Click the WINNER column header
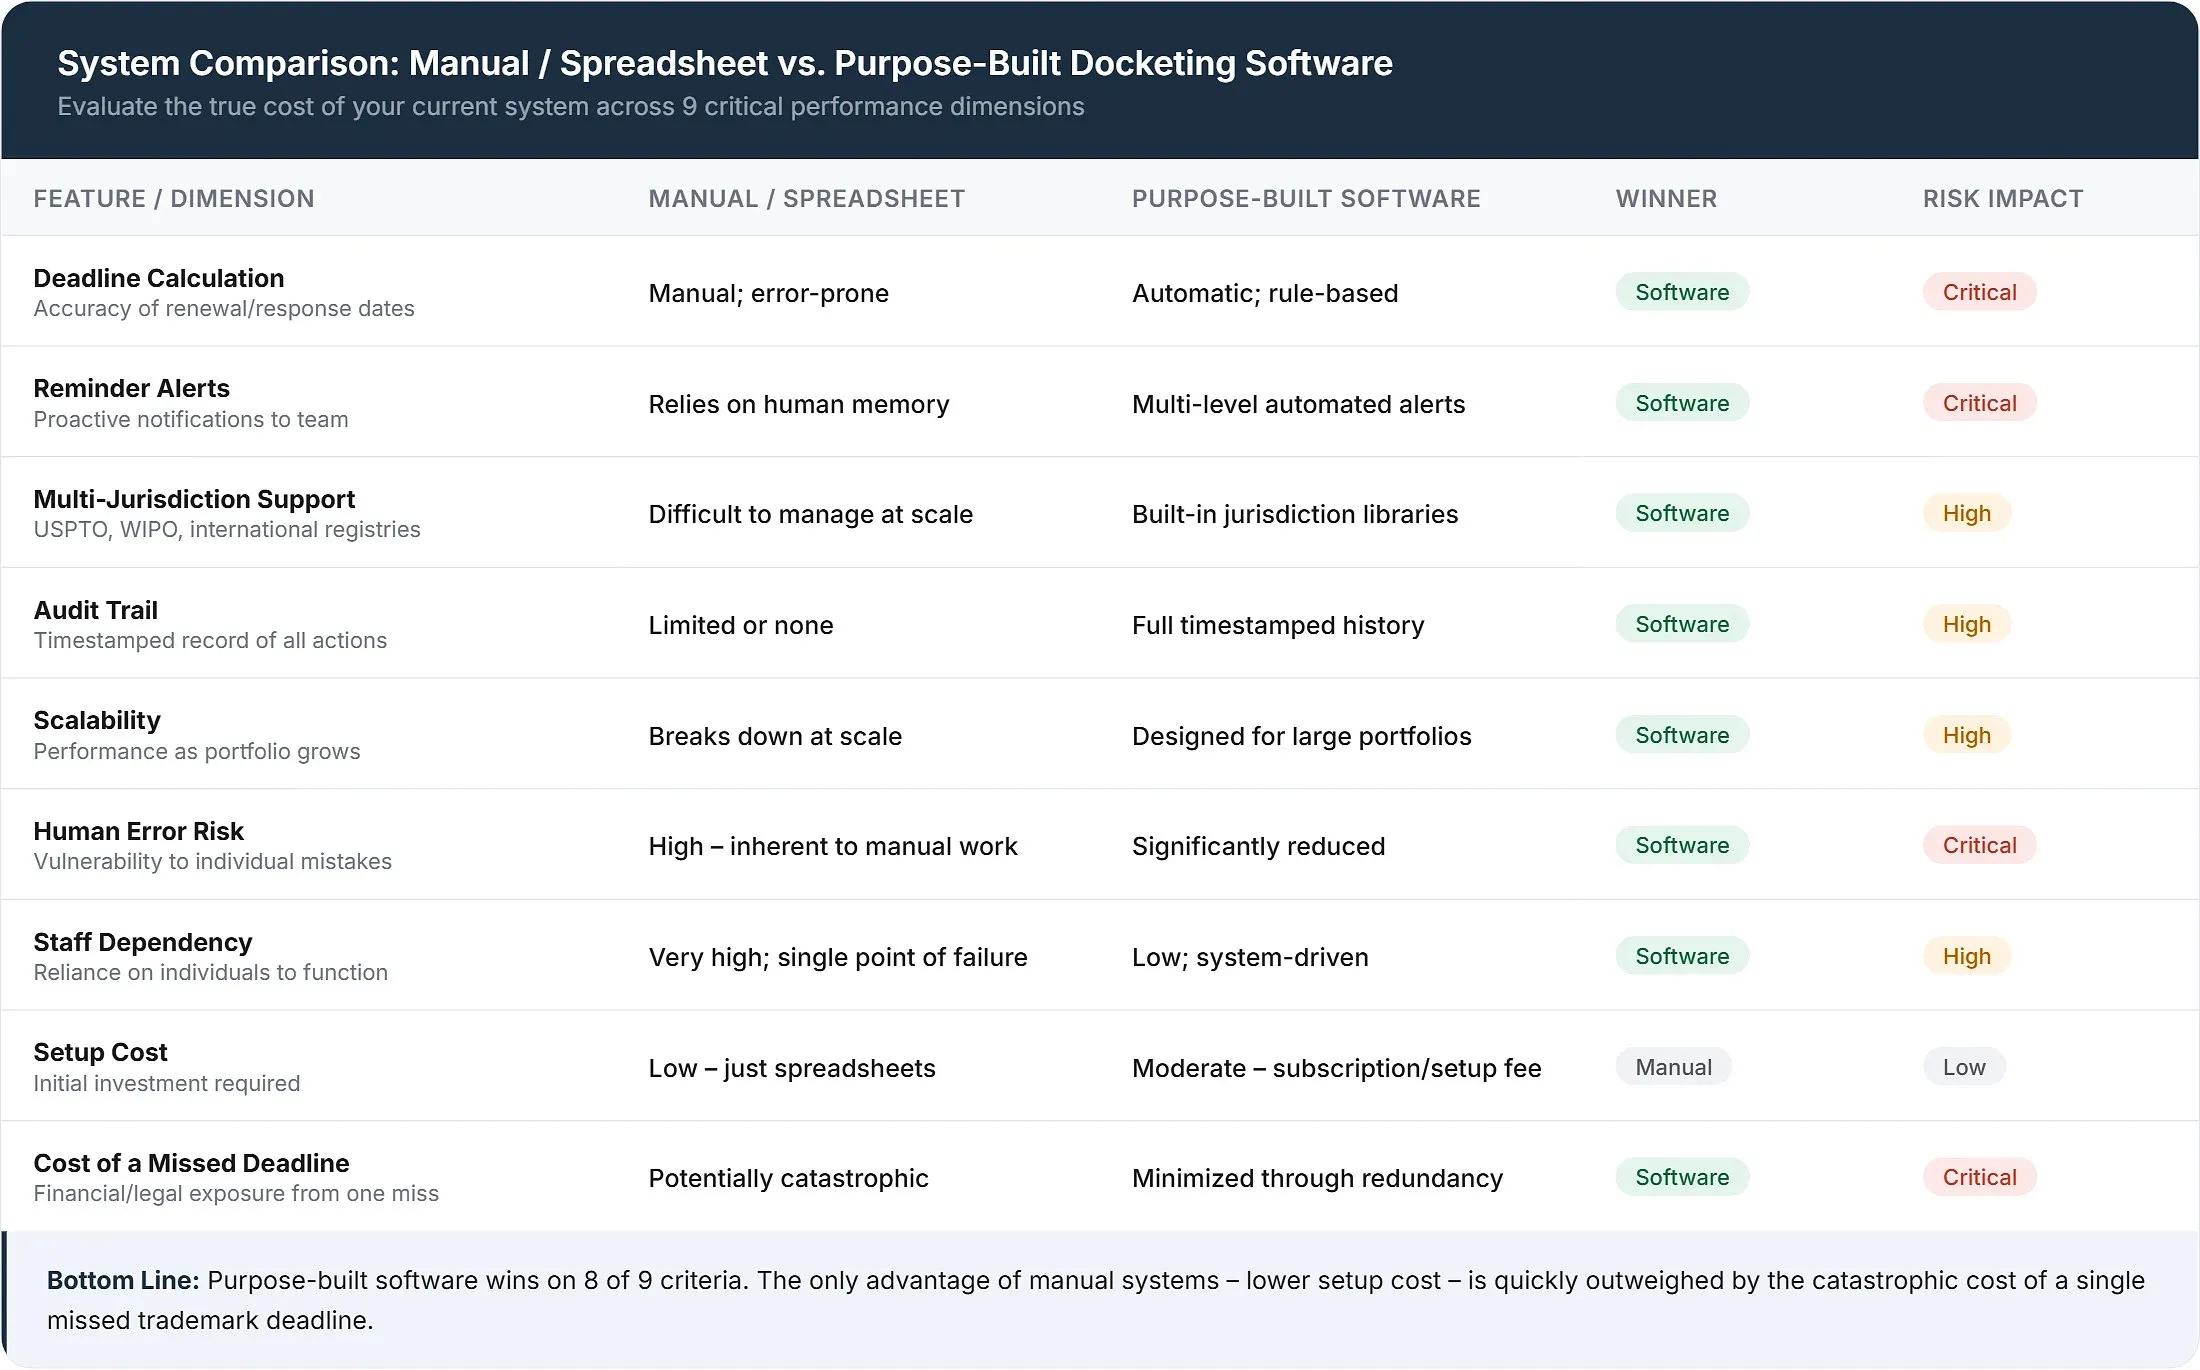 (1666, 199)
